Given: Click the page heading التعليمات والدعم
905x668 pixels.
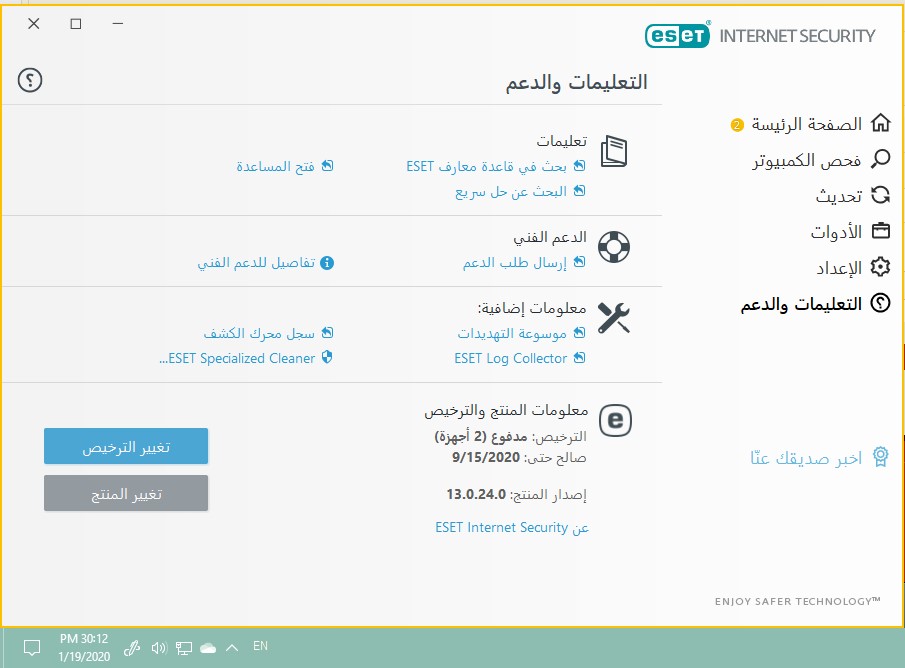Looking at the screenshot, I should coord(577,82).
